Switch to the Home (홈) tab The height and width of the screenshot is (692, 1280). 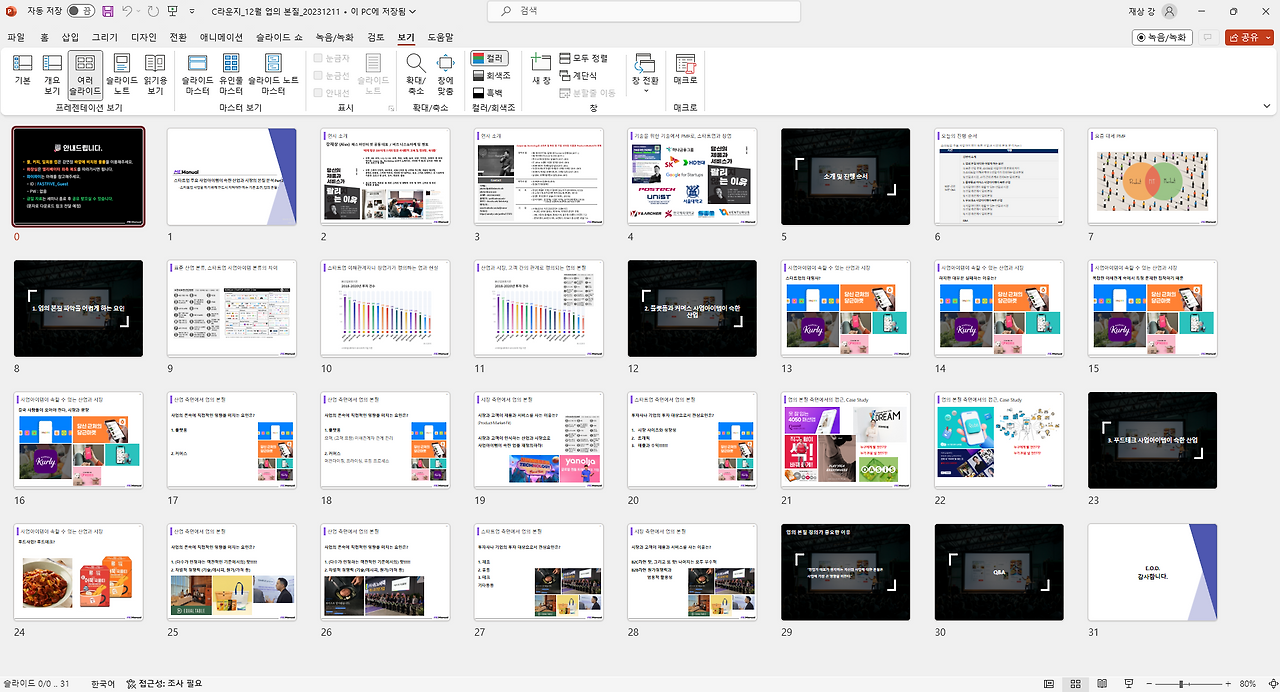pyautogui.click(x=44, y=37)
